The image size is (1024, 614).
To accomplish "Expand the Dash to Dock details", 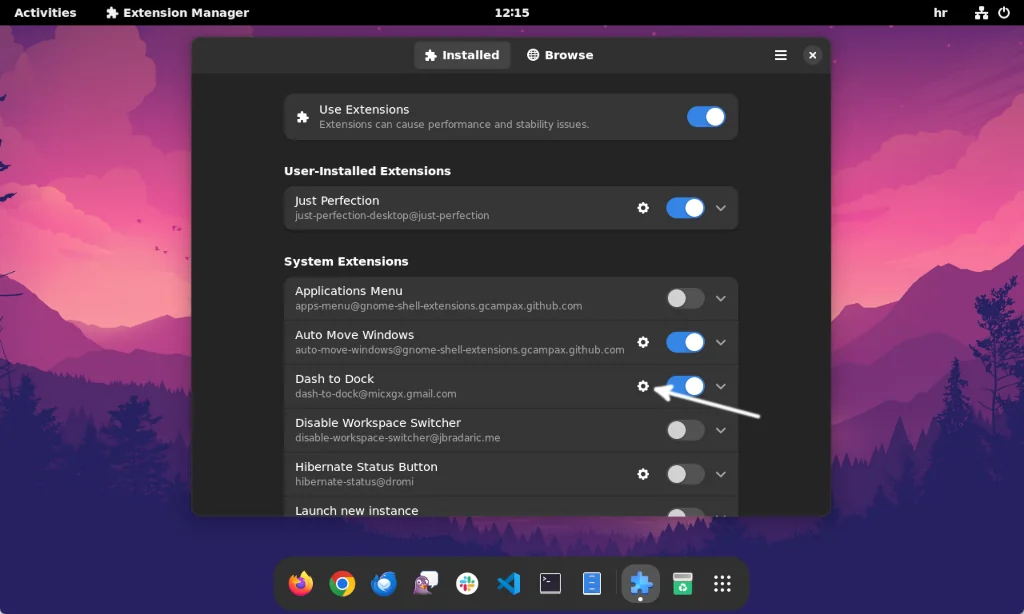I will click(720, 386).
